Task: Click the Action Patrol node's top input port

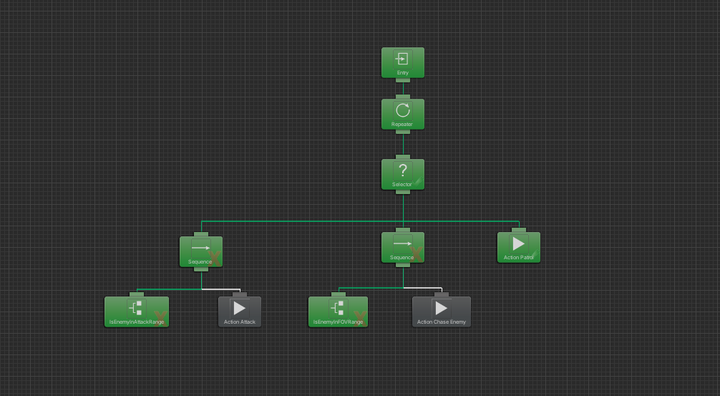Action: (519, 230)
